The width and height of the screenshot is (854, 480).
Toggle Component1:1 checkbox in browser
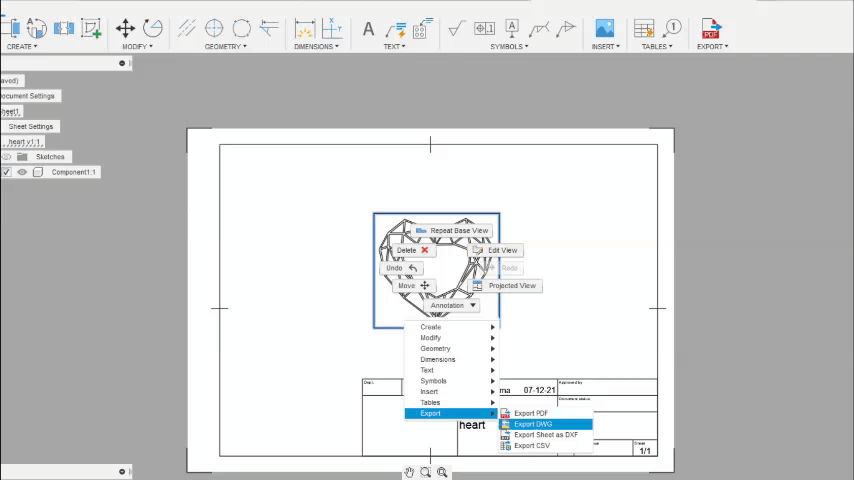click(x=6, y=172)
